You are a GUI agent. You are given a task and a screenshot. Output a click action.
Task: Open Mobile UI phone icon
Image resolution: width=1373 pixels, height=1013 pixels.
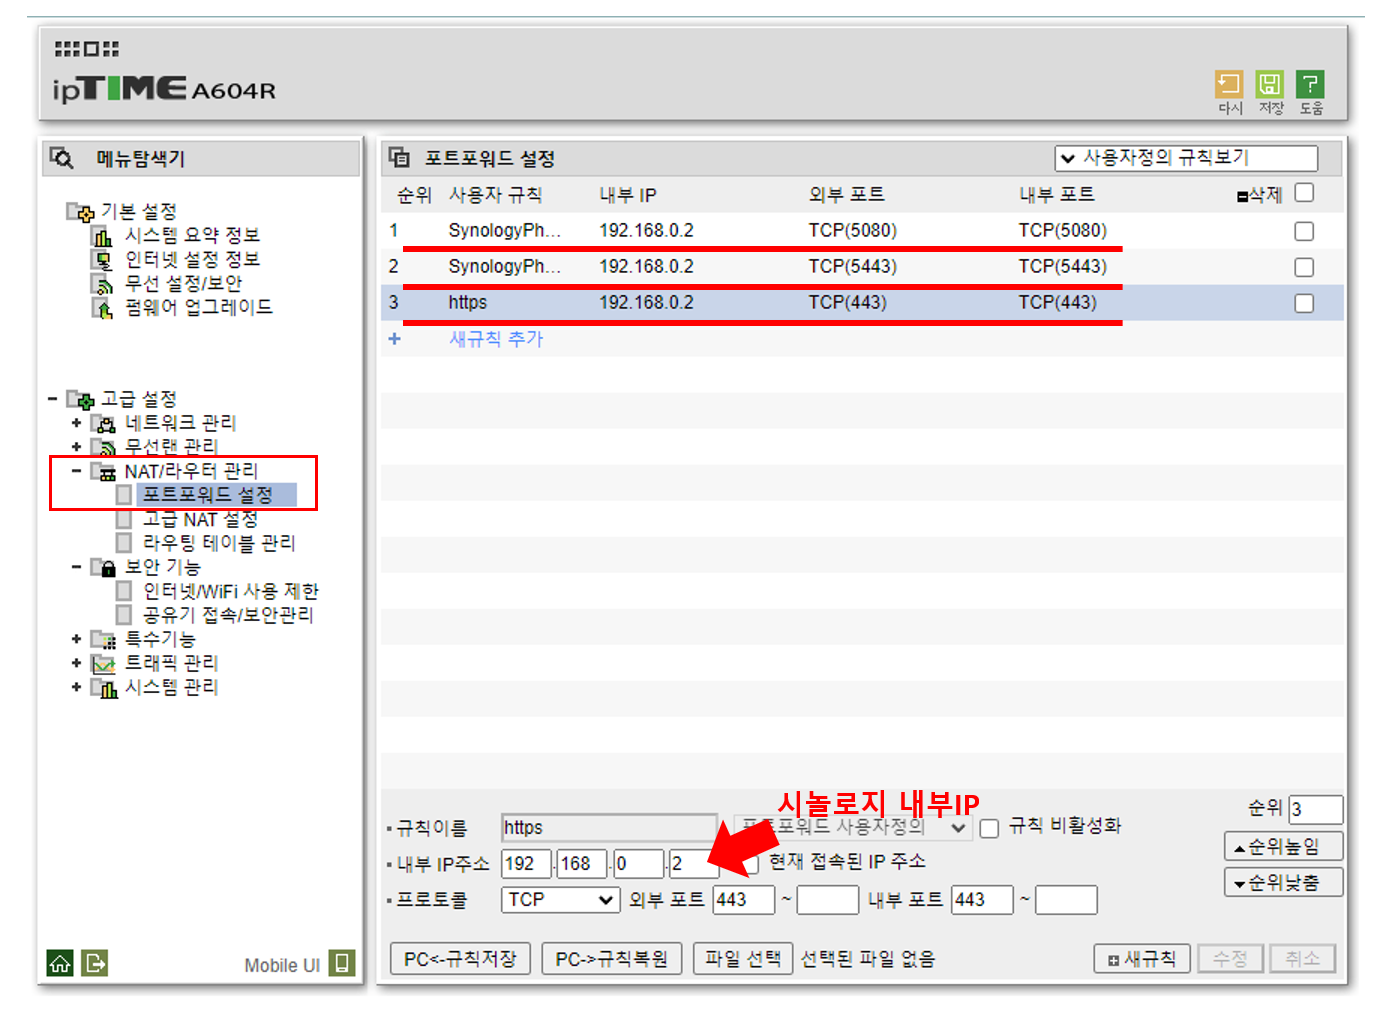pyautogui.click(x=342, y=963)
